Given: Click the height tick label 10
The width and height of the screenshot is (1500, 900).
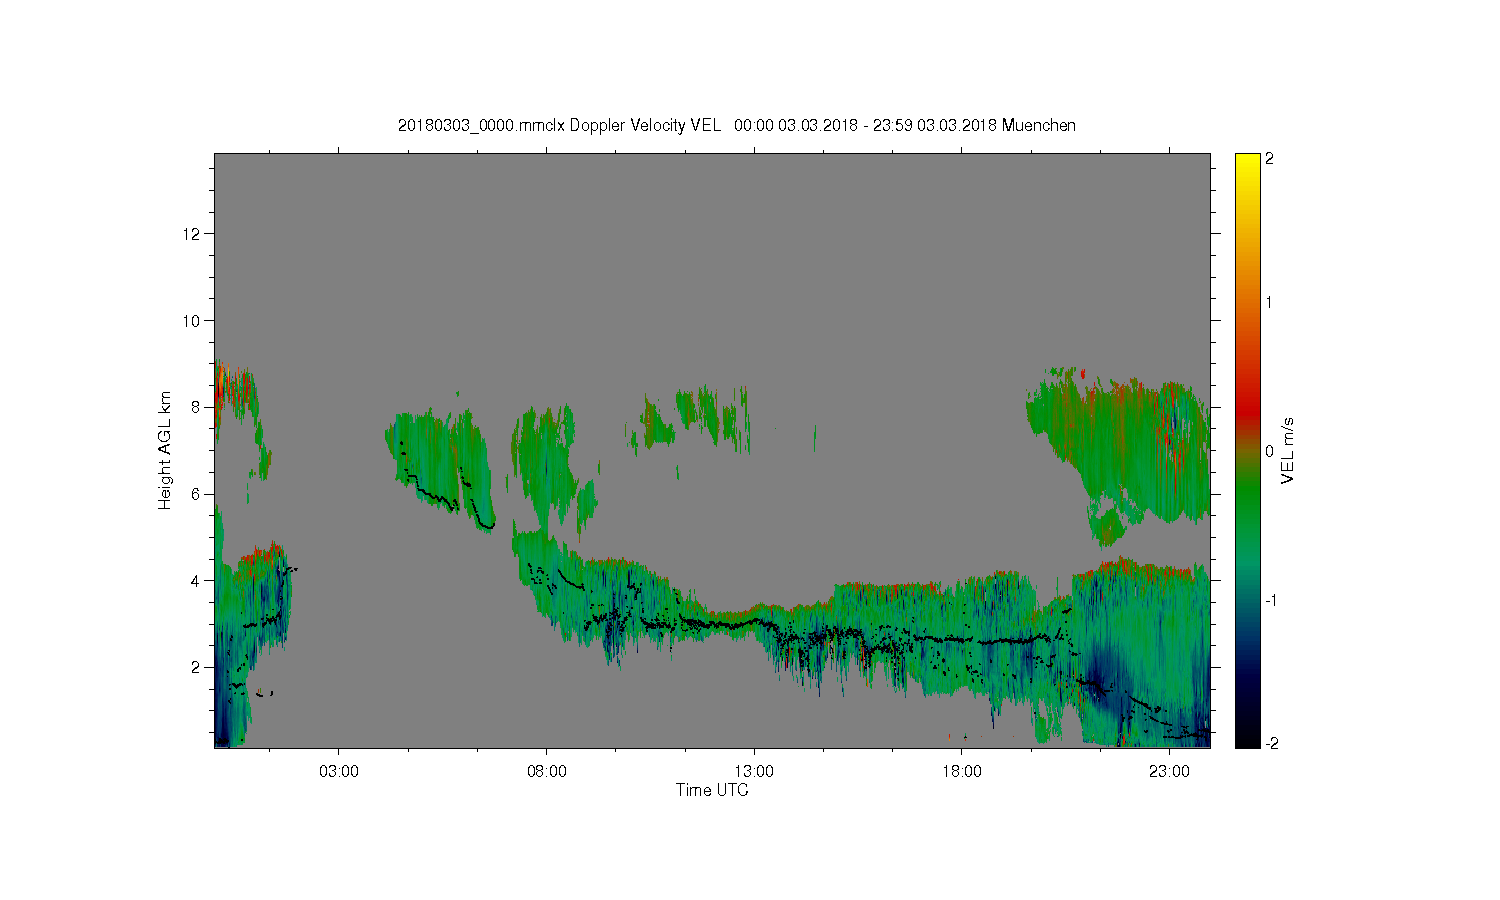Looking at the screenshot, I should coord(194,321).
